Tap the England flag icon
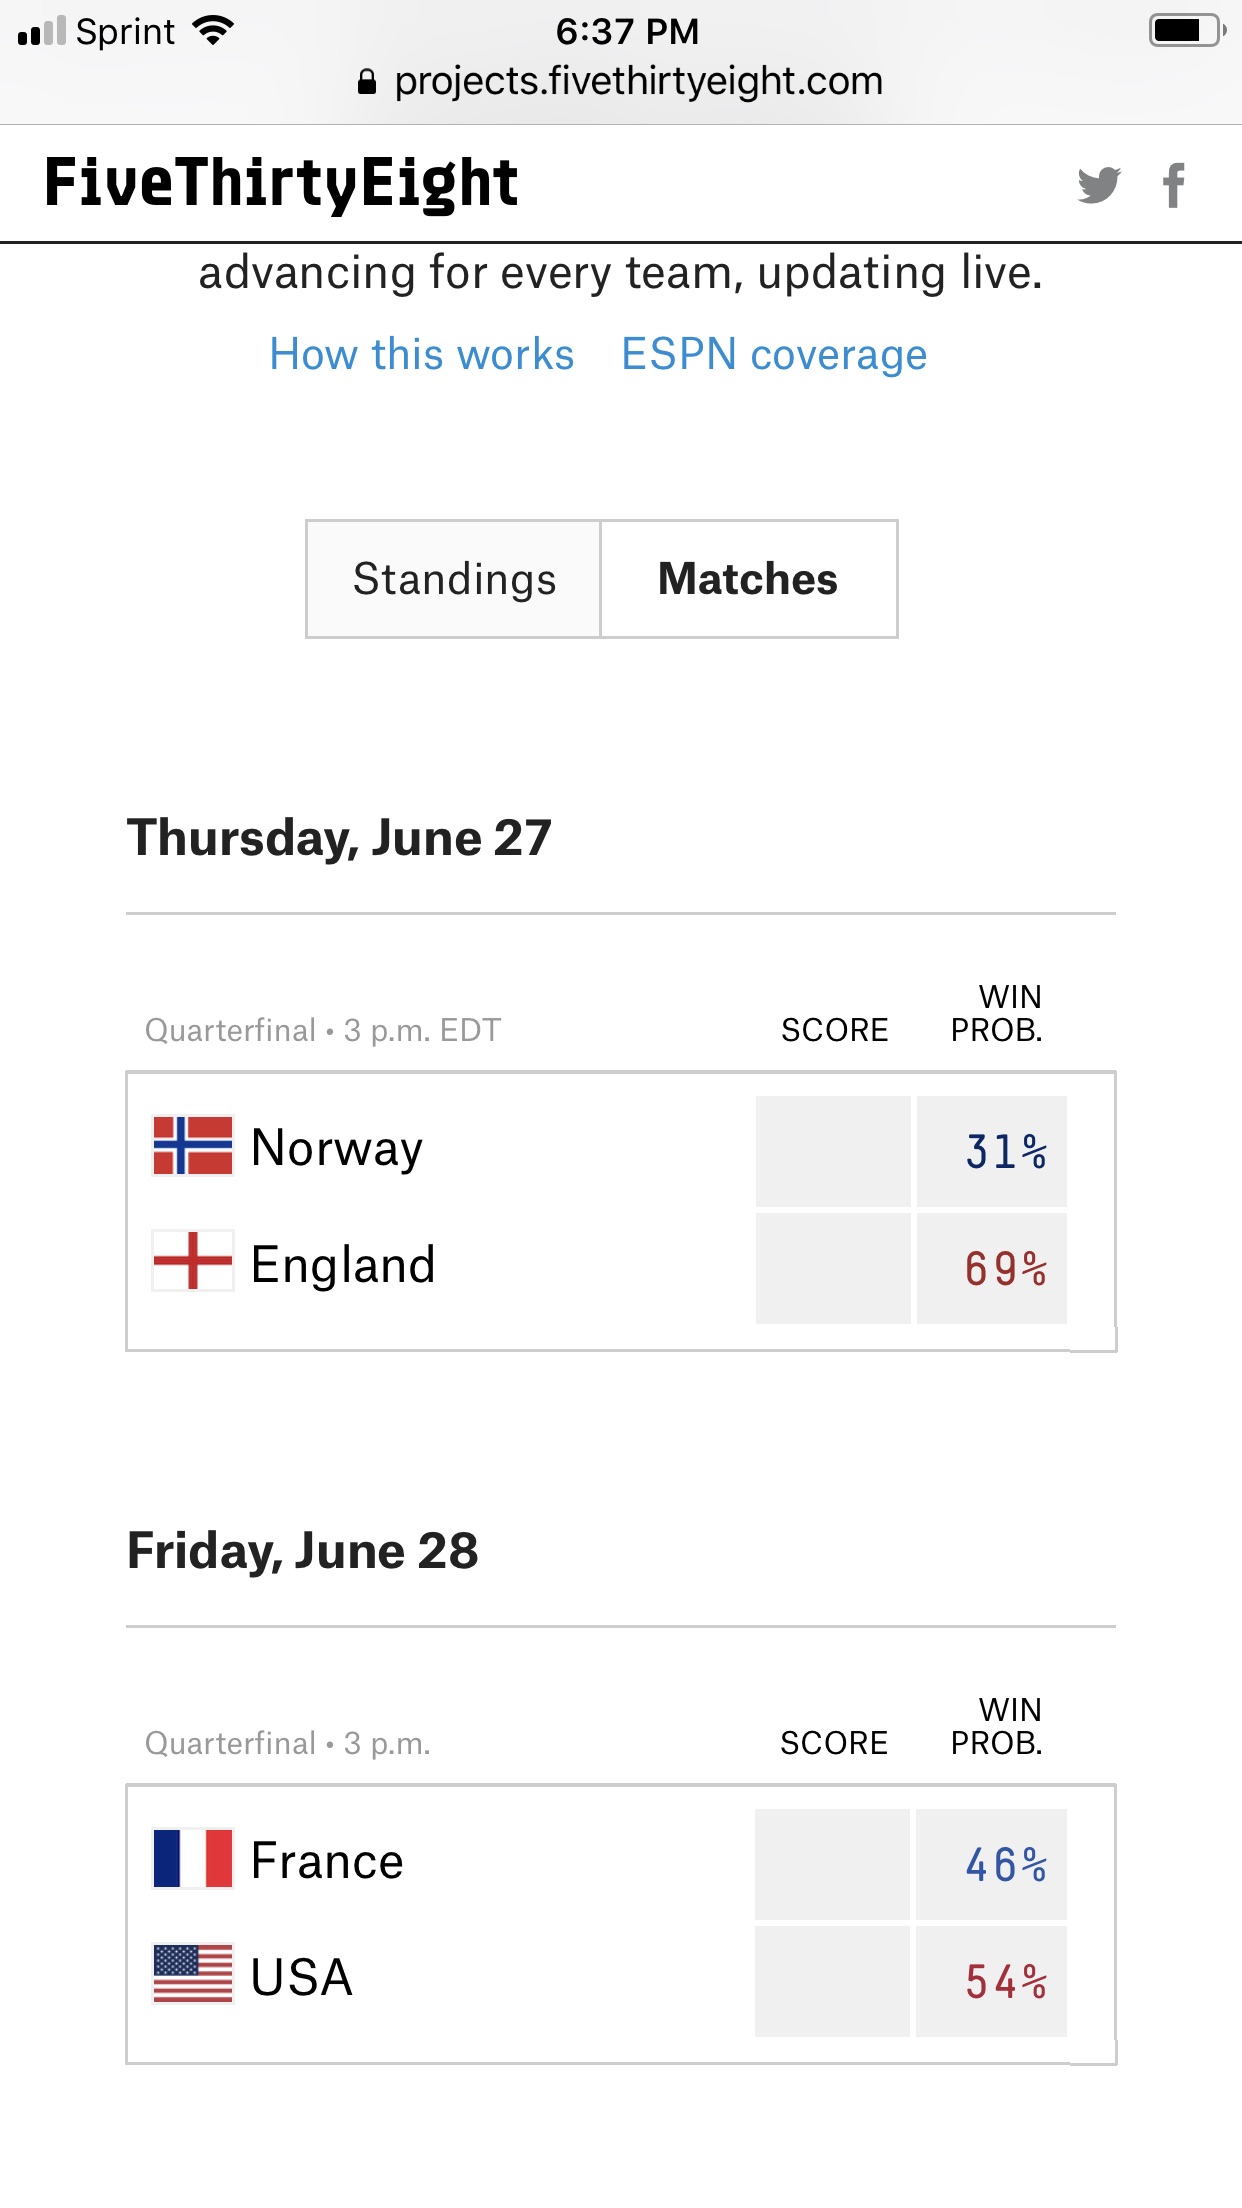 193,1261
